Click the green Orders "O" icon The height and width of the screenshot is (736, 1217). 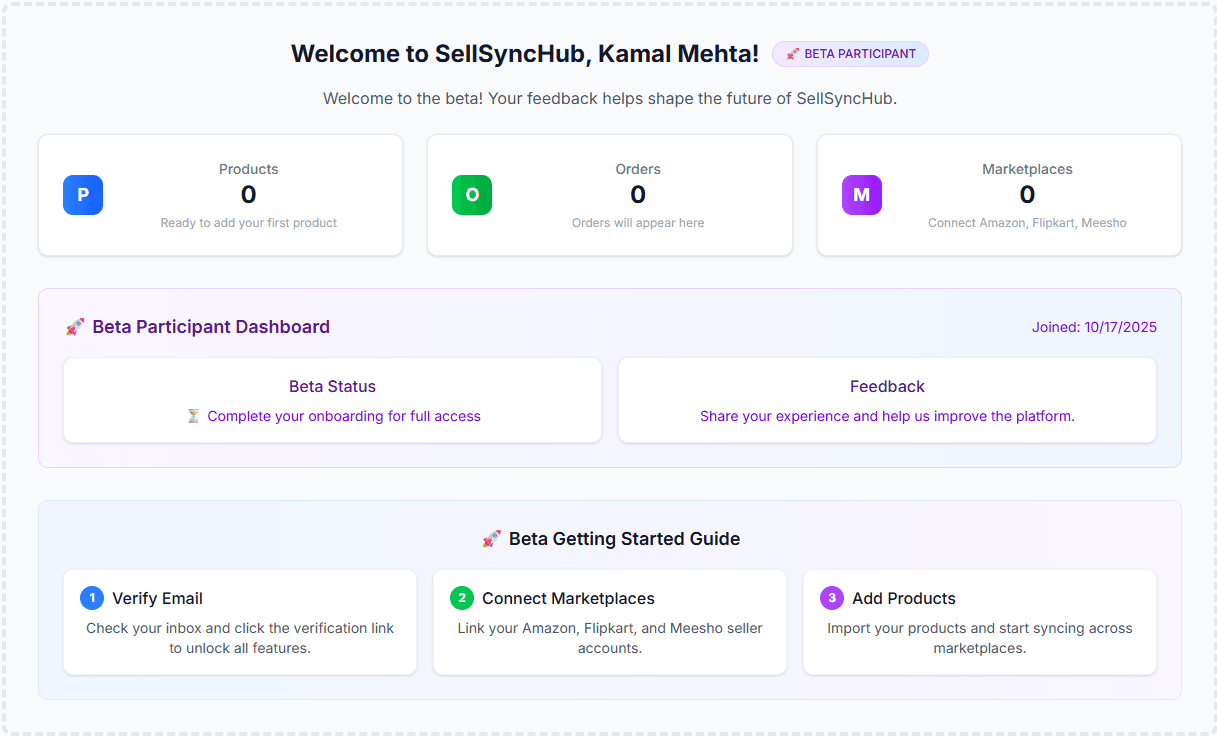click(472, 195)
